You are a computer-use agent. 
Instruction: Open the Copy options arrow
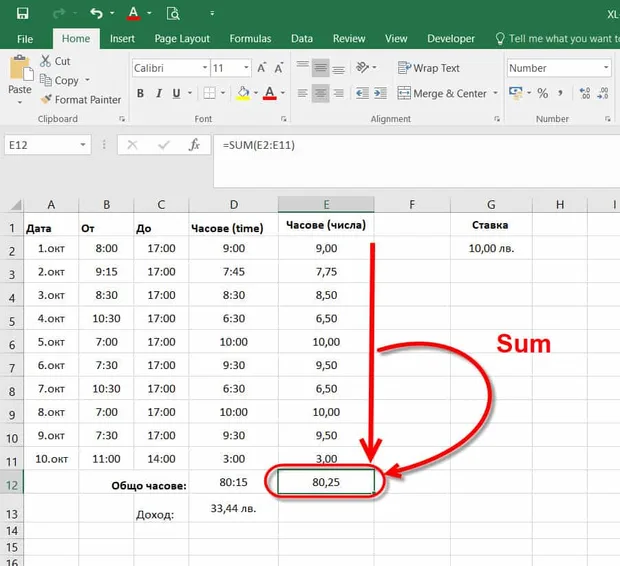tap(87, 80)
